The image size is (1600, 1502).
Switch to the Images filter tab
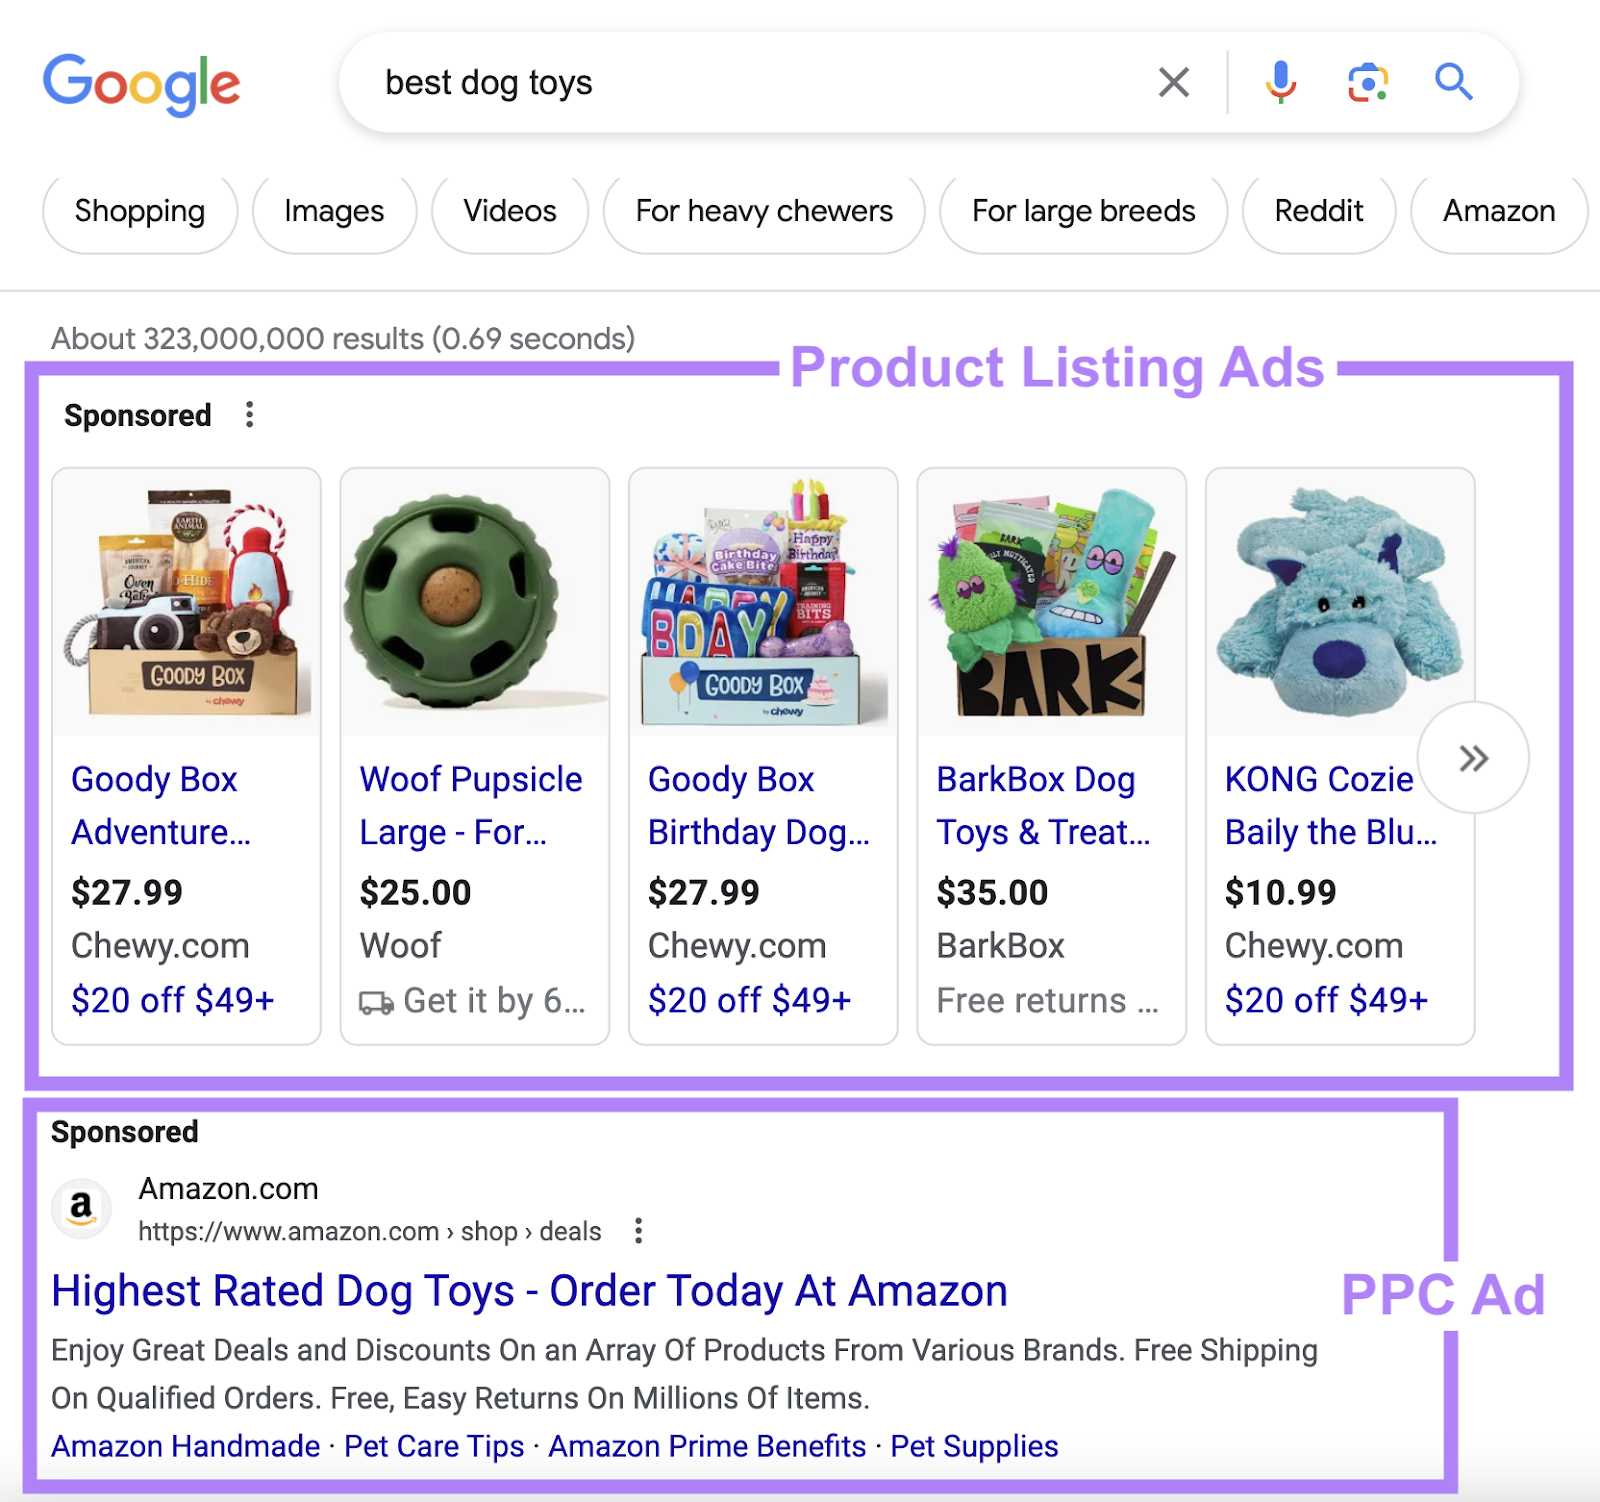333,211
